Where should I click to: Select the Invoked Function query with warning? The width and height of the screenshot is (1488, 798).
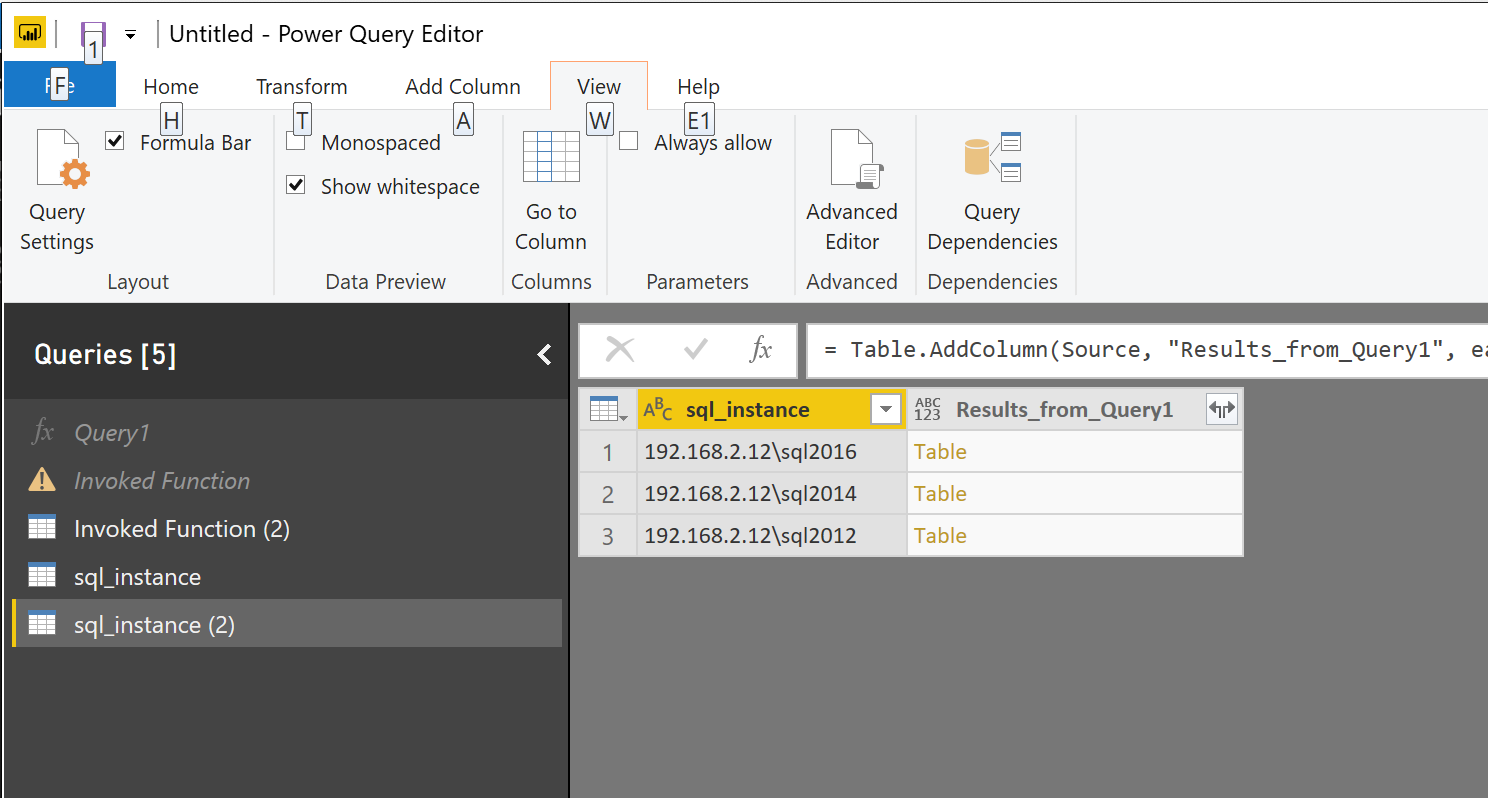point(287,481)
